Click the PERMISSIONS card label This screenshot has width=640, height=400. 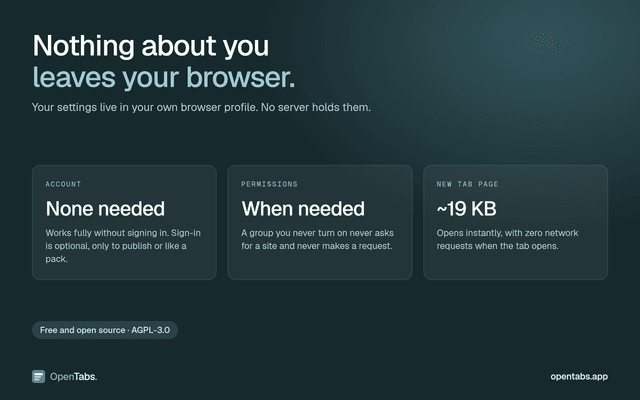tap(269, 184)
